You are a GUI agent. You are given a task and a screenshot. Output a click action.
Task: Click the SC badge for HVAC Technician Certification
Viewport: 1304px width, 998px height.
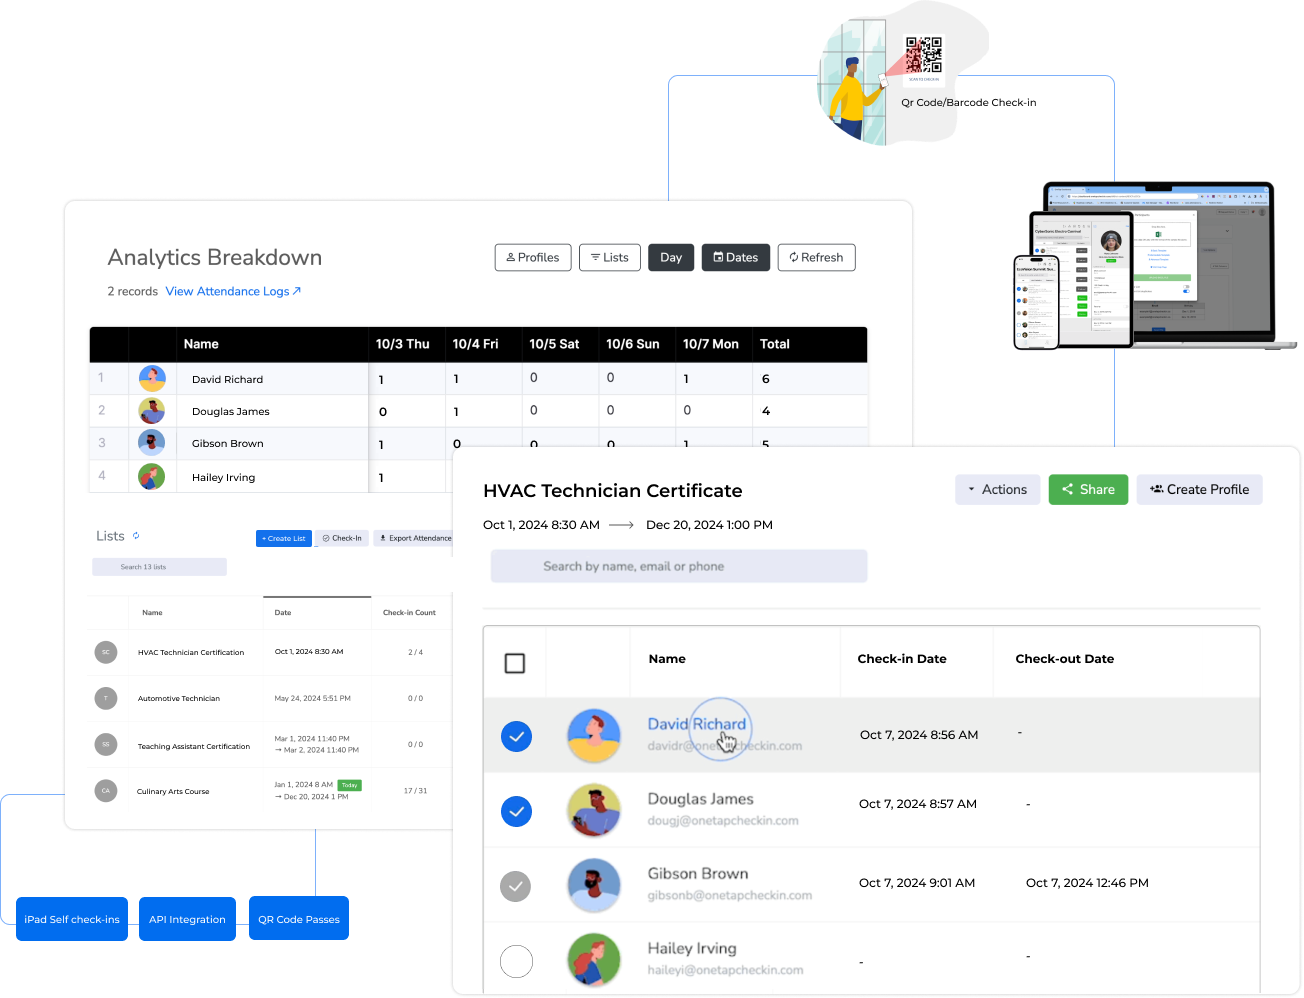pos(106,652)
